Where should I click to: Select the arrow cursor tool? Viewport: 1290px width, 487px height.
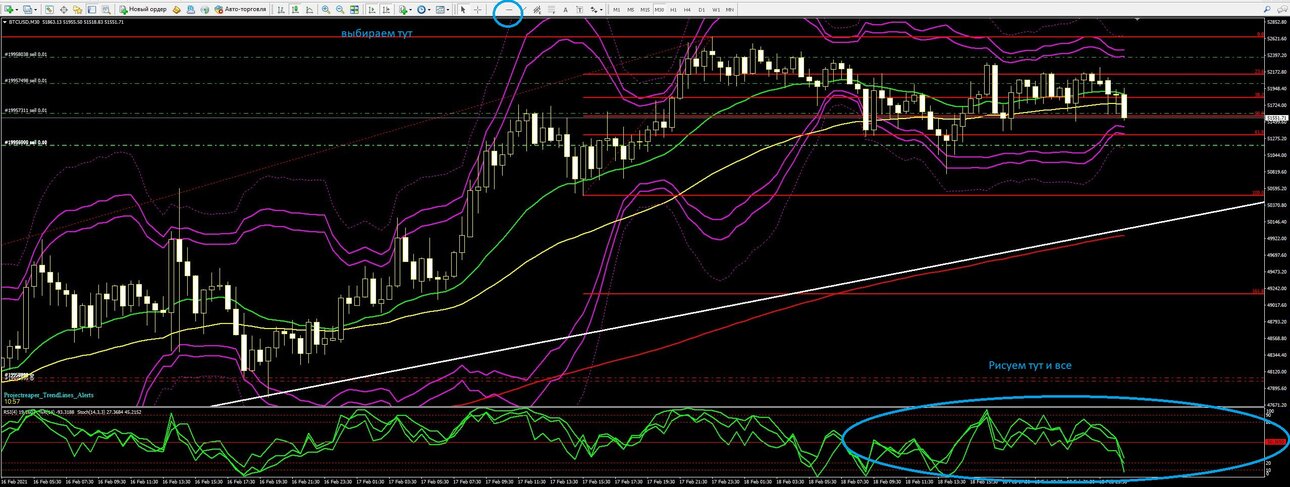click(x=463, y=9)
